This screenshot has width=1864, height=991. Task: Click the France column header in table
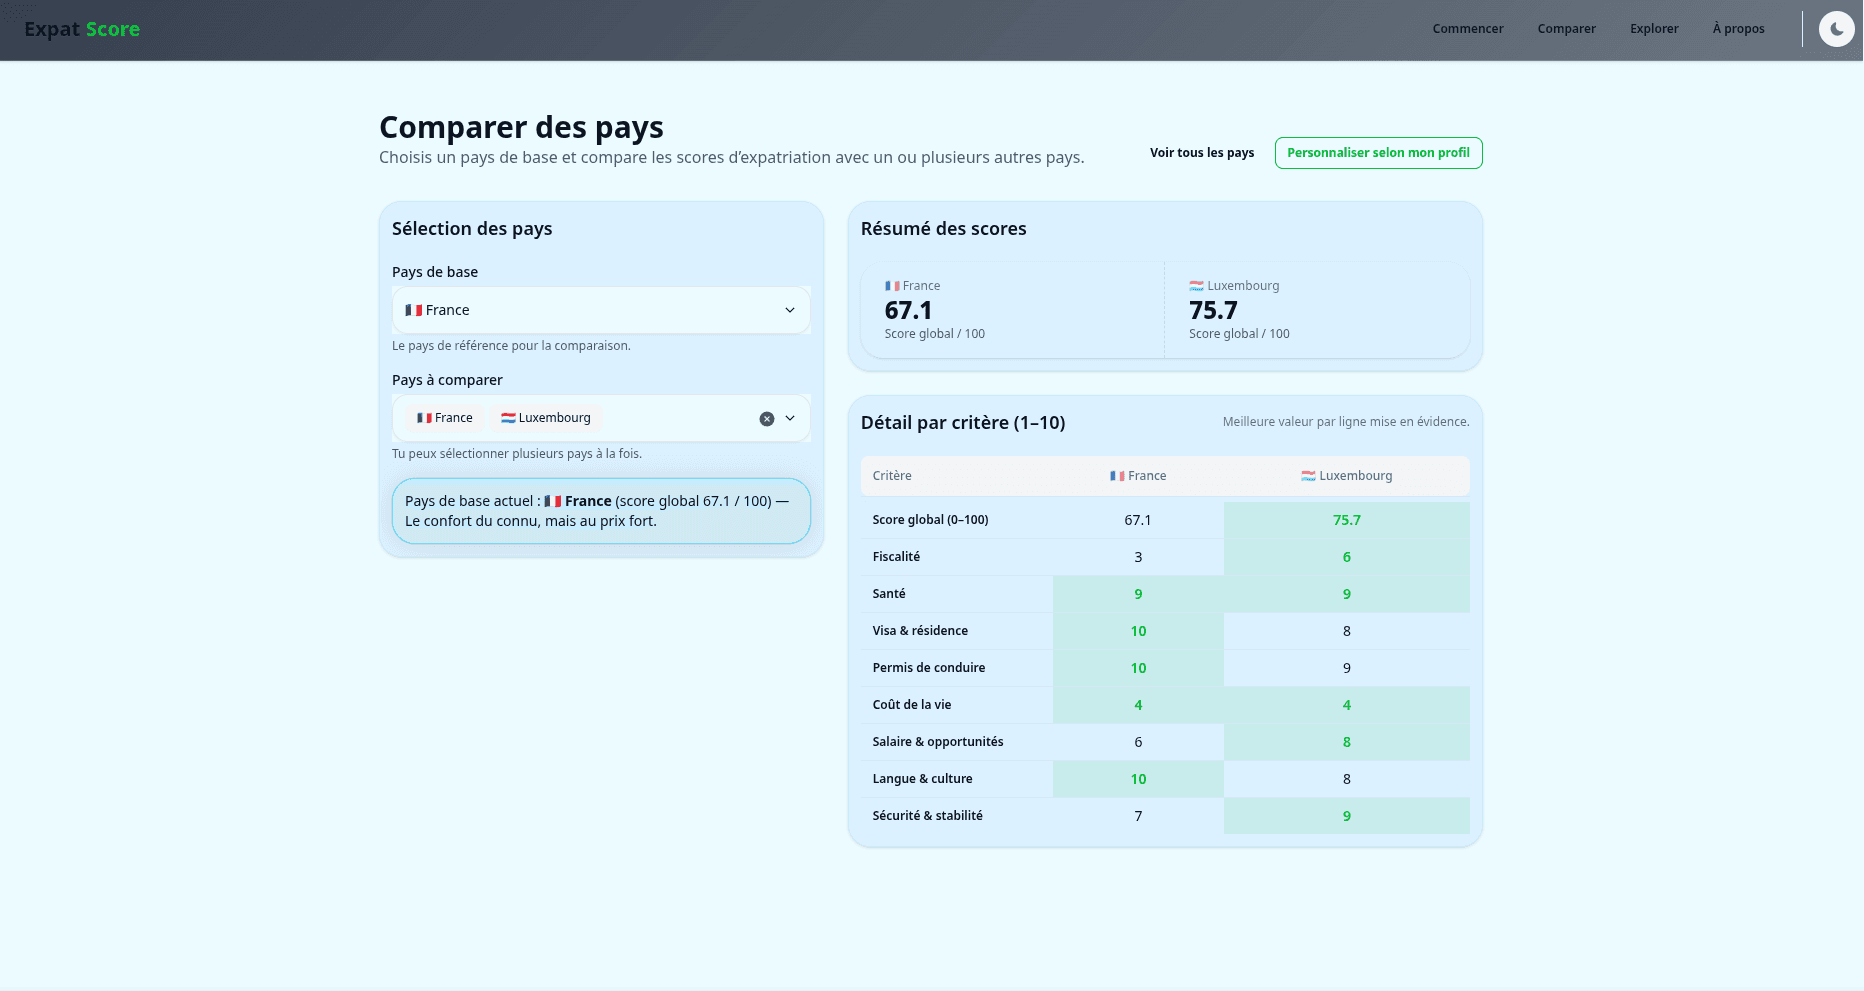1138,476
